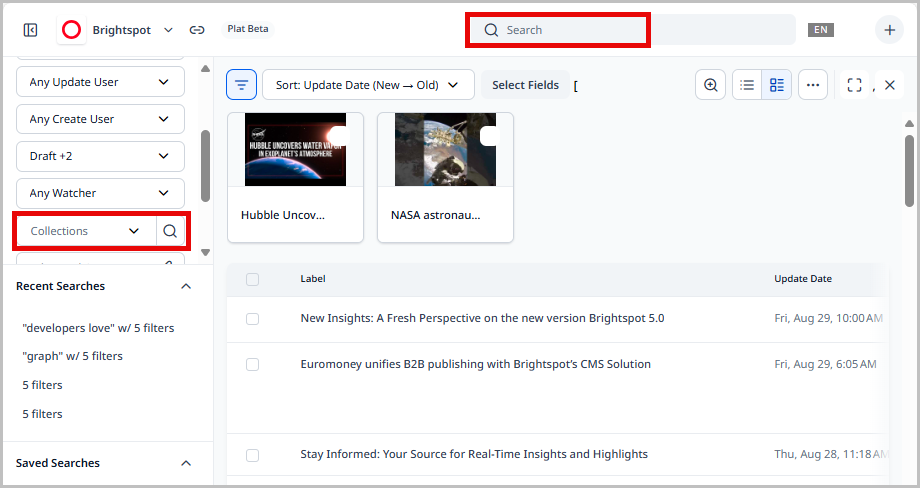Toggle the filters panel icon
The image size is (920, 488).
point(242,85)
